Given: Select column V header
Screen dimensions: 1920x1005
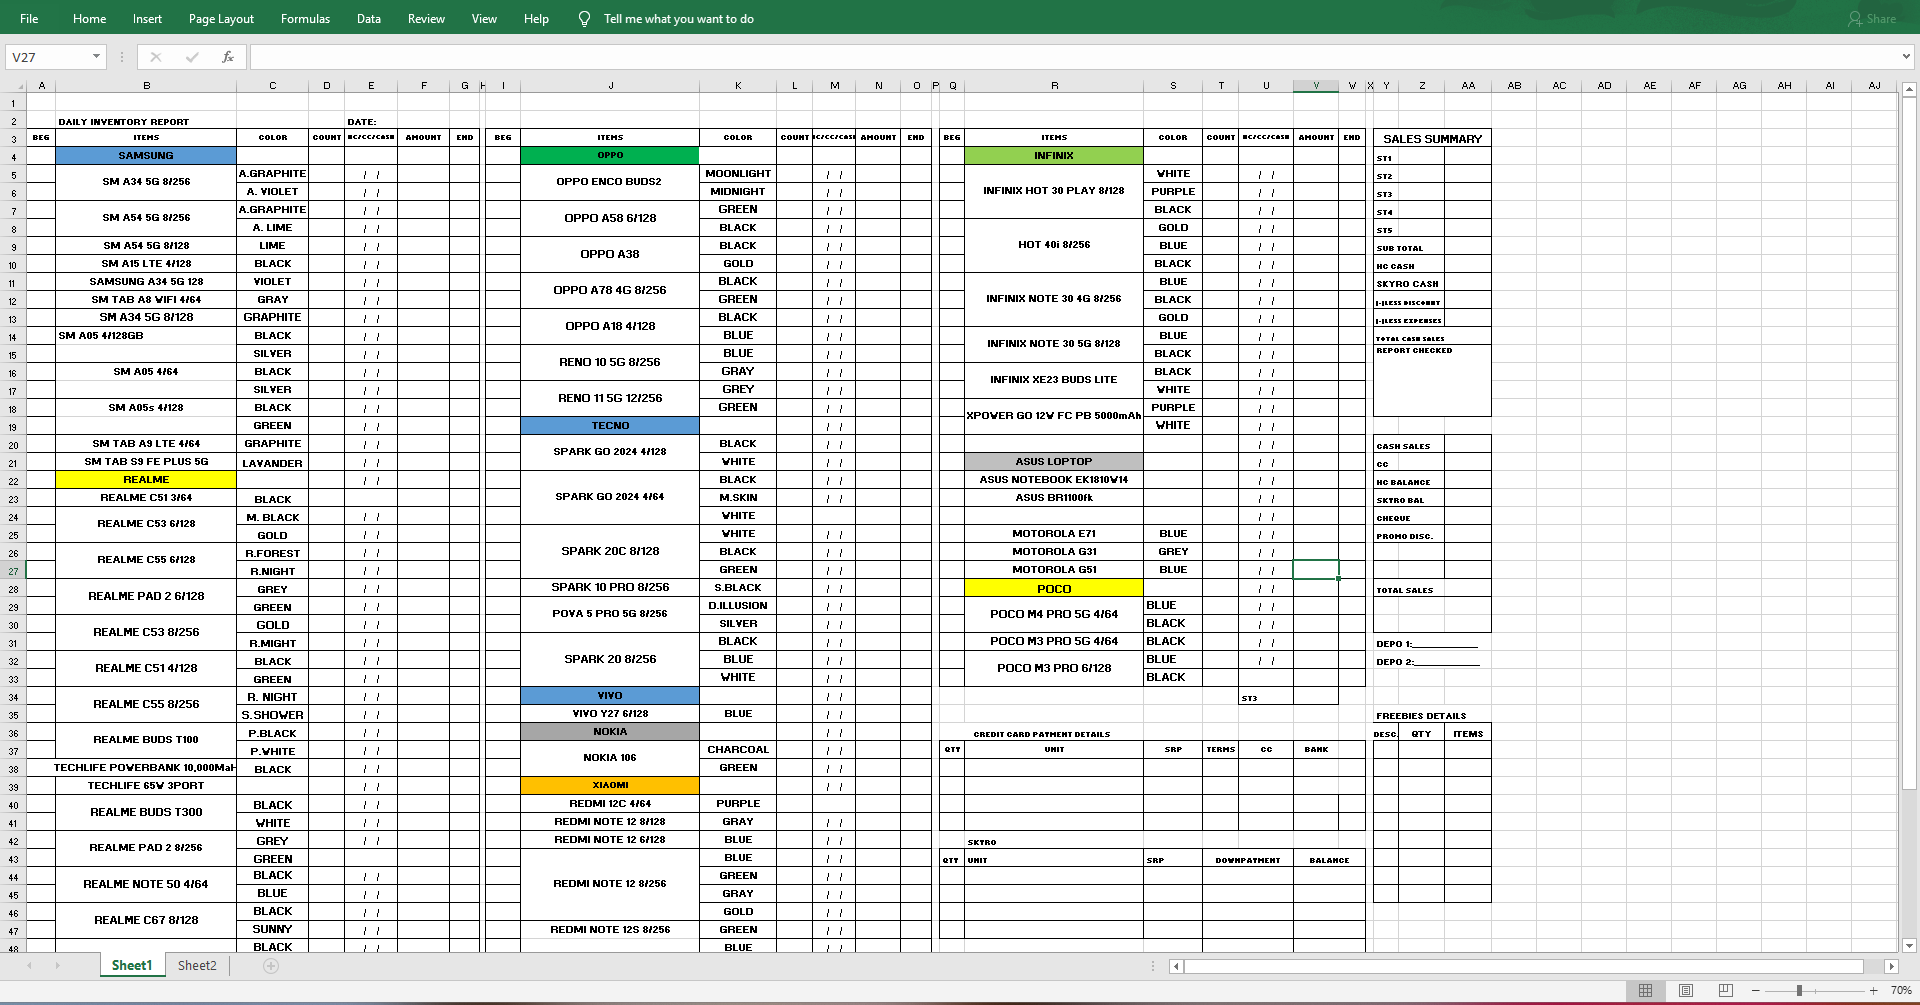Looking at the screenshot, I should [1316, 86].
